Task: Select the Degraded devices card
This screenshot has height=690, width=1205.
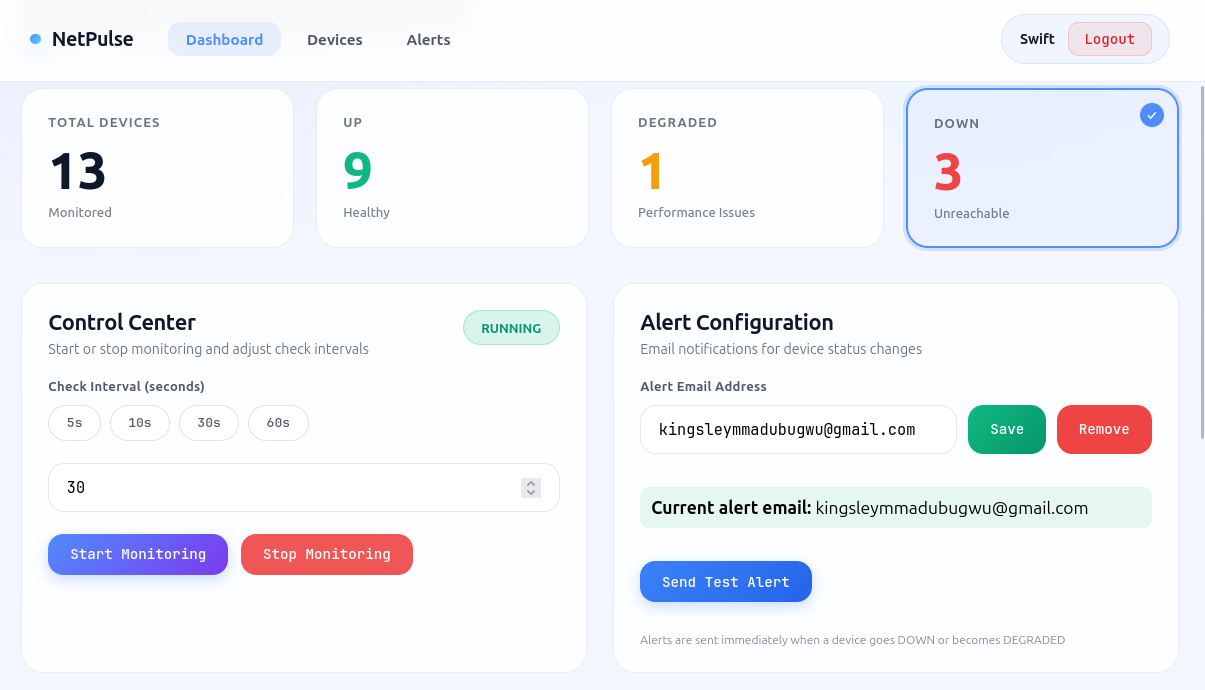Action: 747,168
